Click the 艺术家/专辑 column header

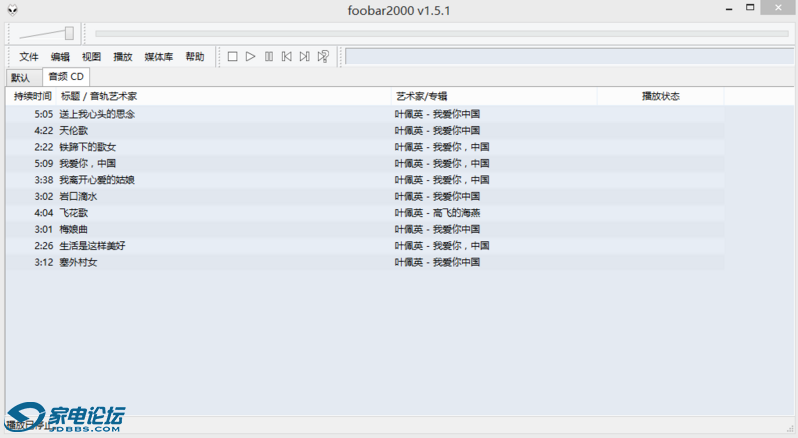point(422,97)
